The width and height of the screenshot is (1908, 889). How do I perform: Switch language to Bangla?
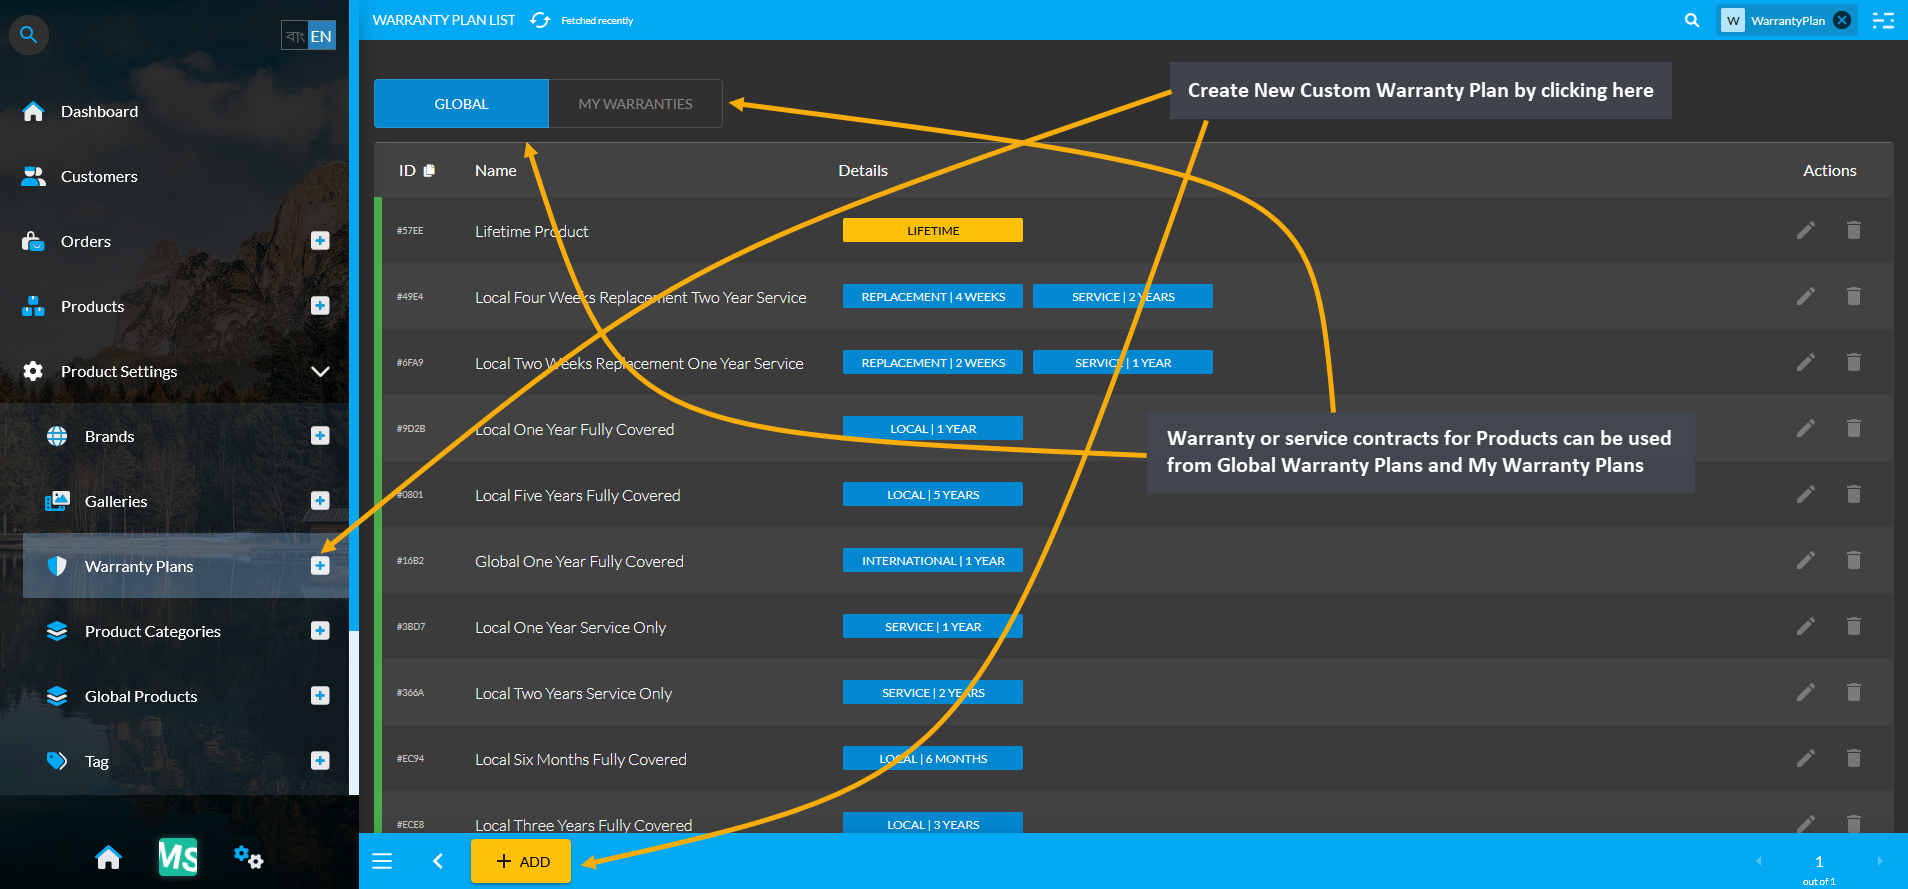[295, 36]
